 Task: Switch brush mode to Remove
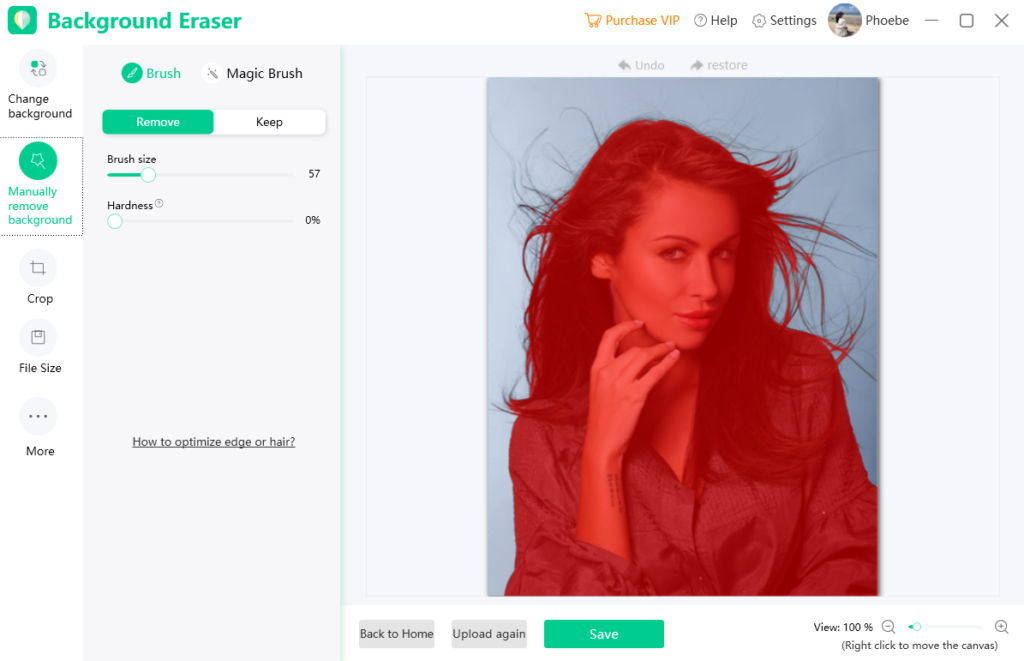pos(158,122)
